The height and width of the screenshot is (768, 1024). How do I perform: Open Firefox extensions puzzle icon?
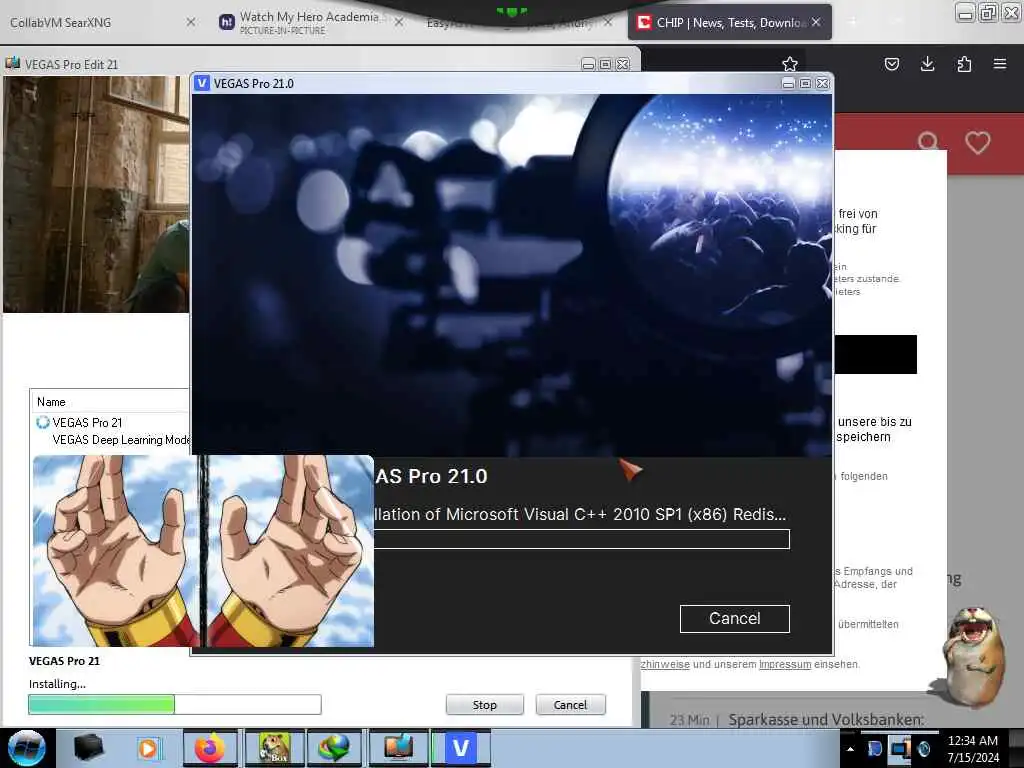click(x=964, y=64)
